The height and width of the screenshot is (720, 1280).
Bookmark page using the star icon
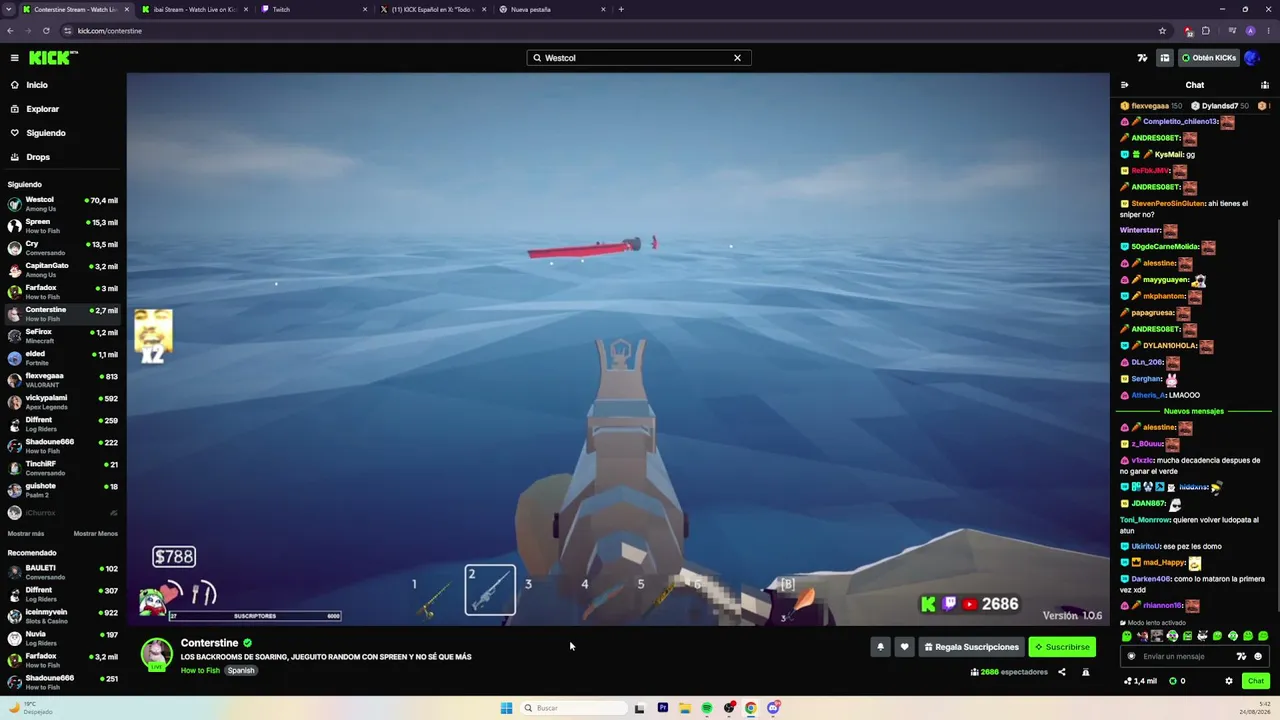(1162, 31)
